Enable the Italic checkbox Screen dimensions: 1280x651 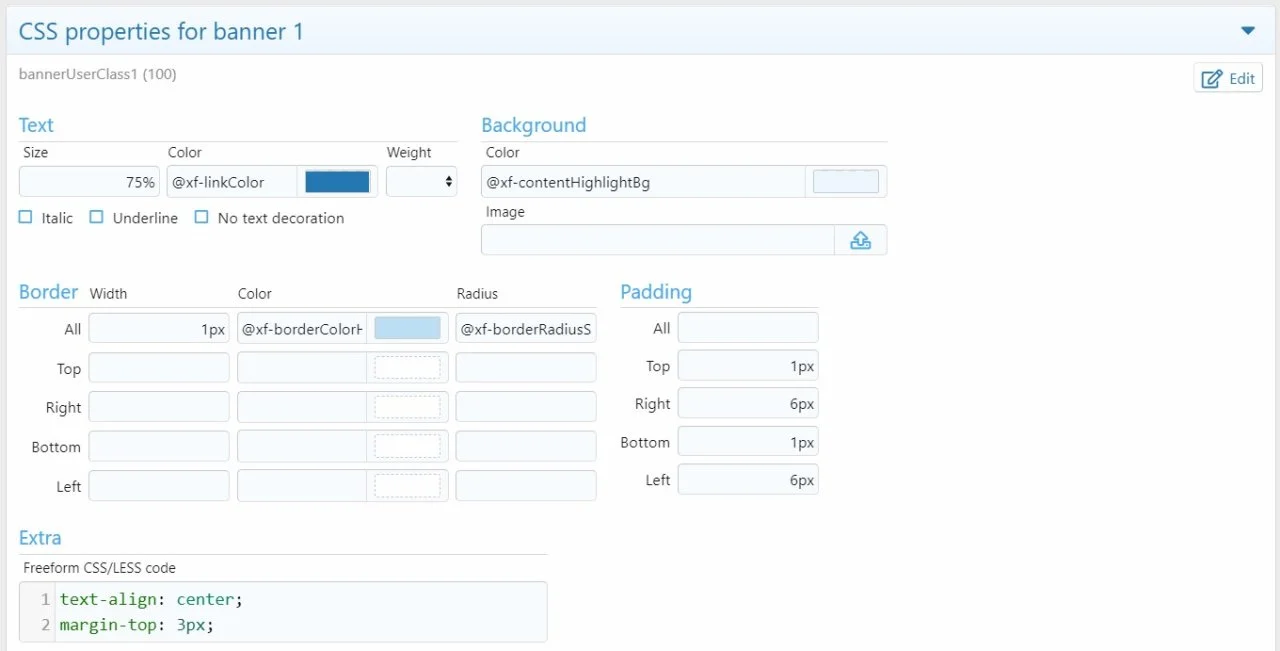pos(26,217)
